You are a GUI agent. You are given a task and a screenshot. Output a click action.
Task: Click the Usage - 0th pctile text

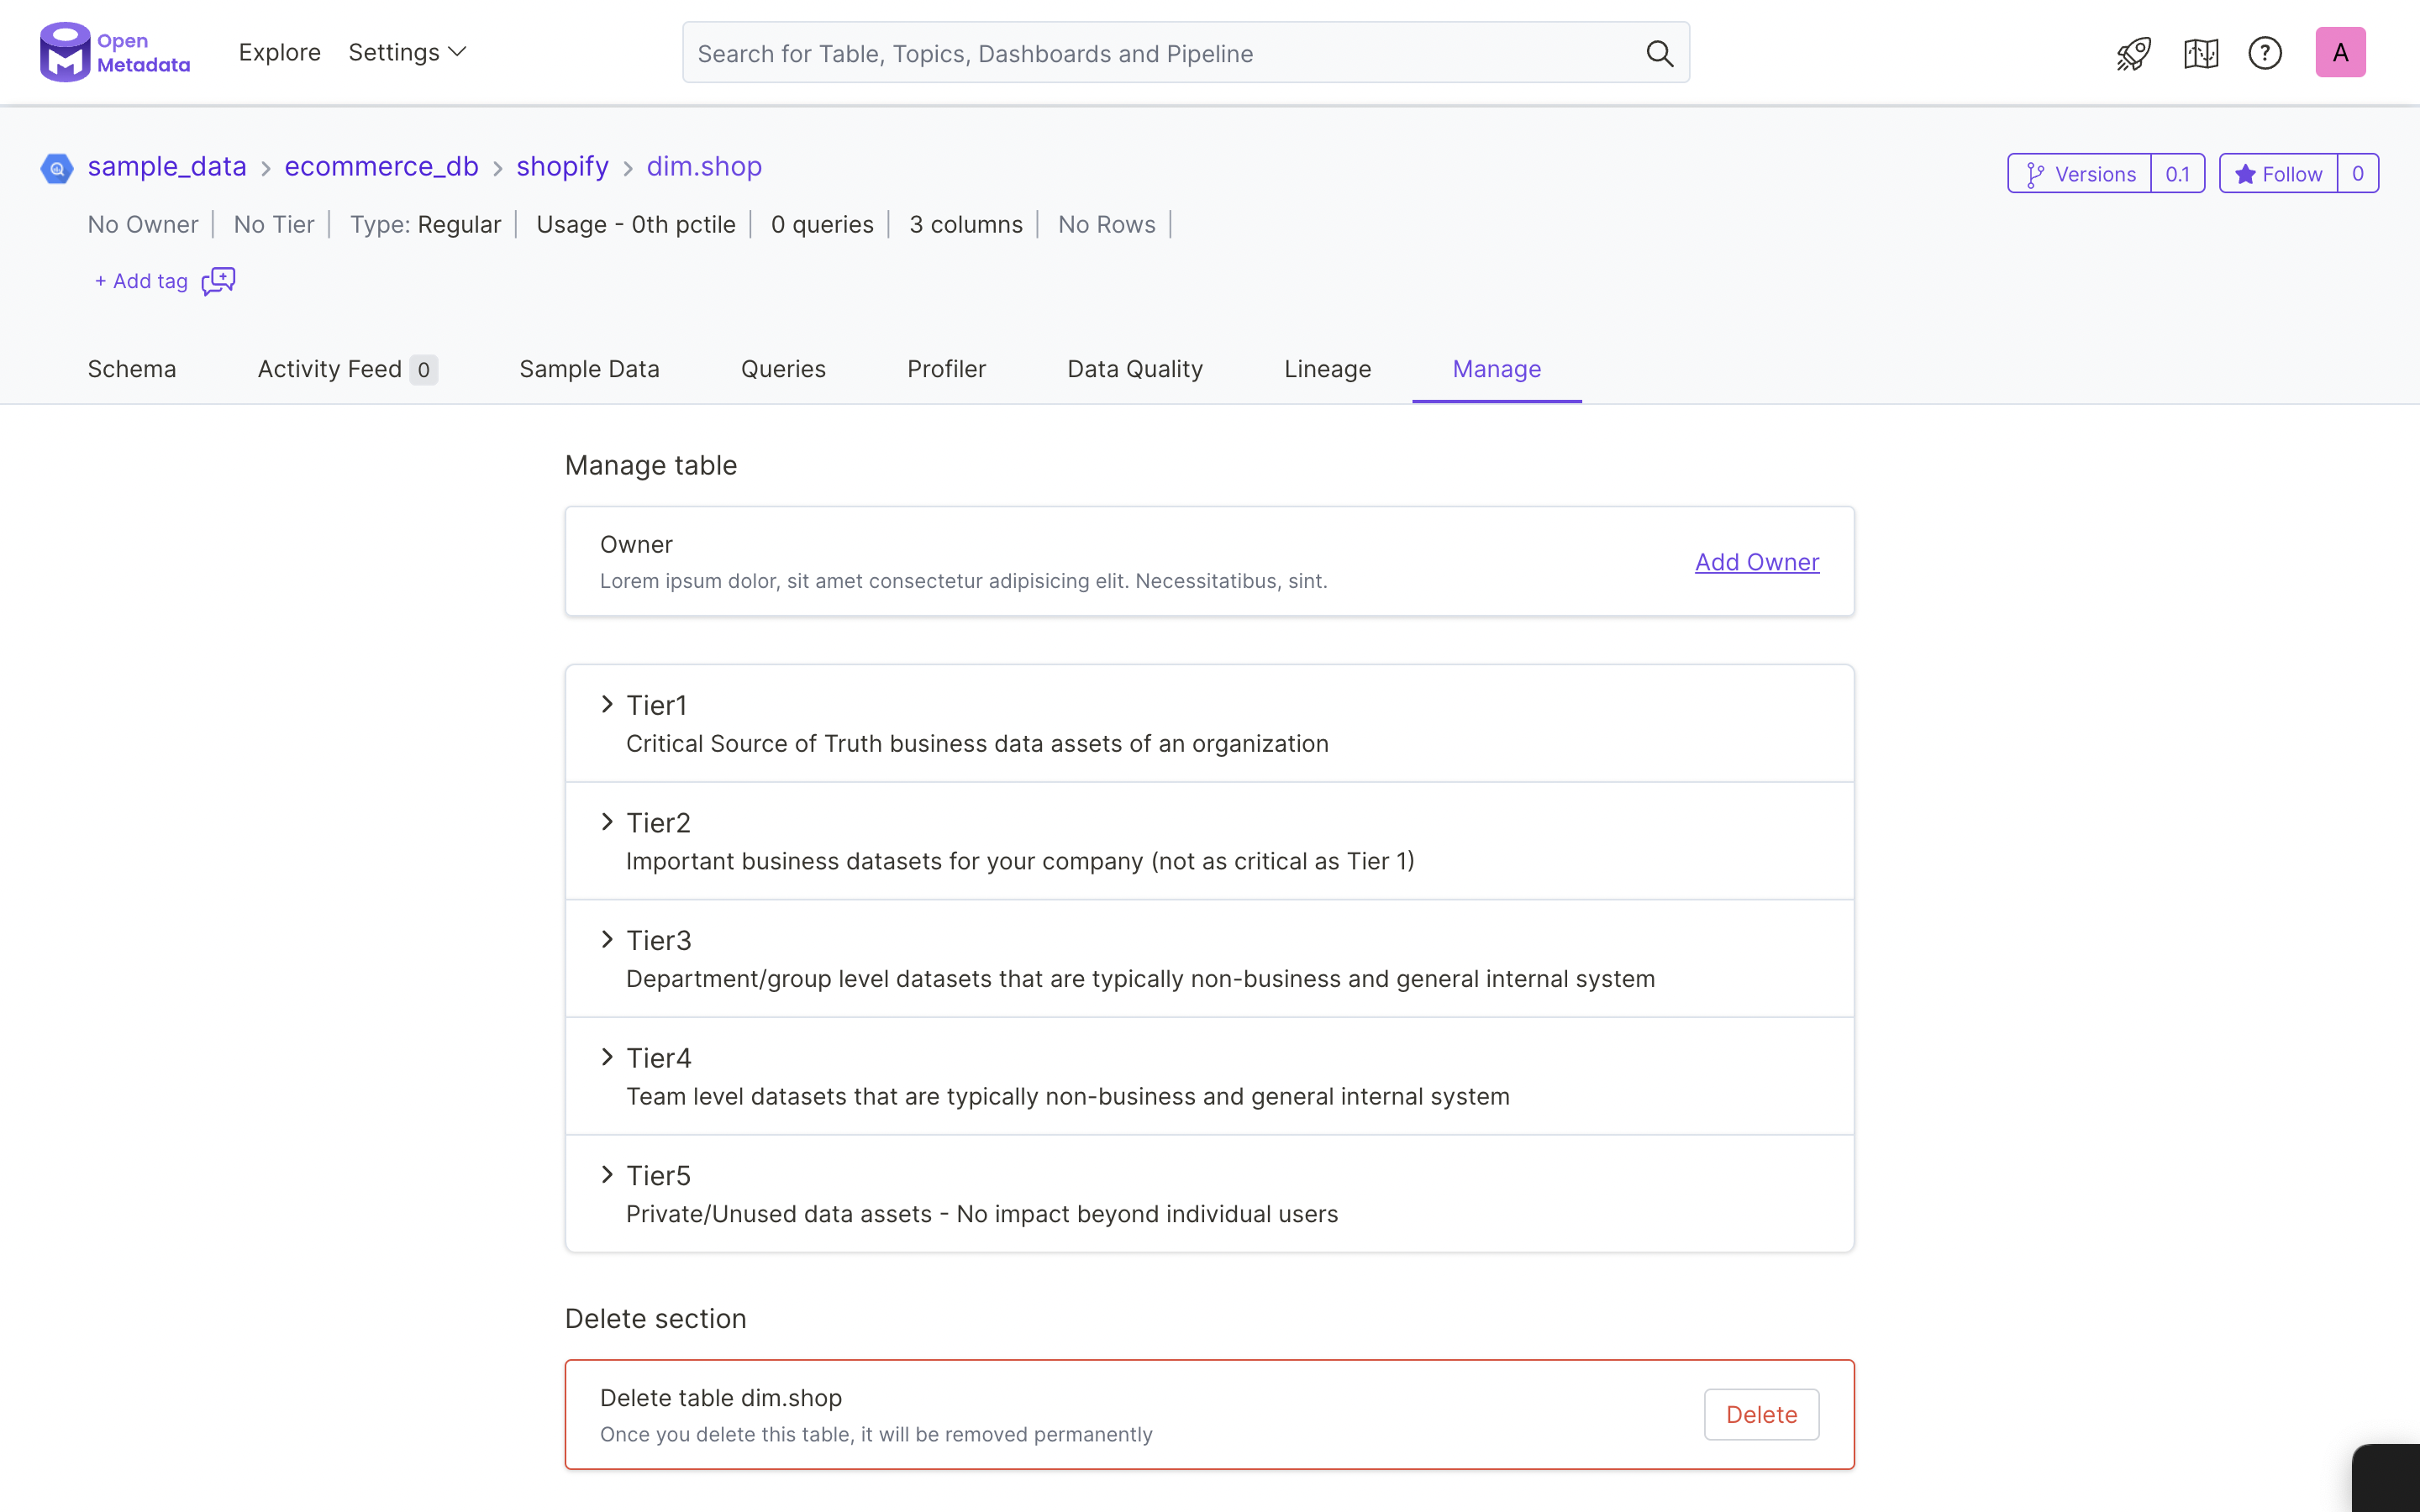coord(636,224)
